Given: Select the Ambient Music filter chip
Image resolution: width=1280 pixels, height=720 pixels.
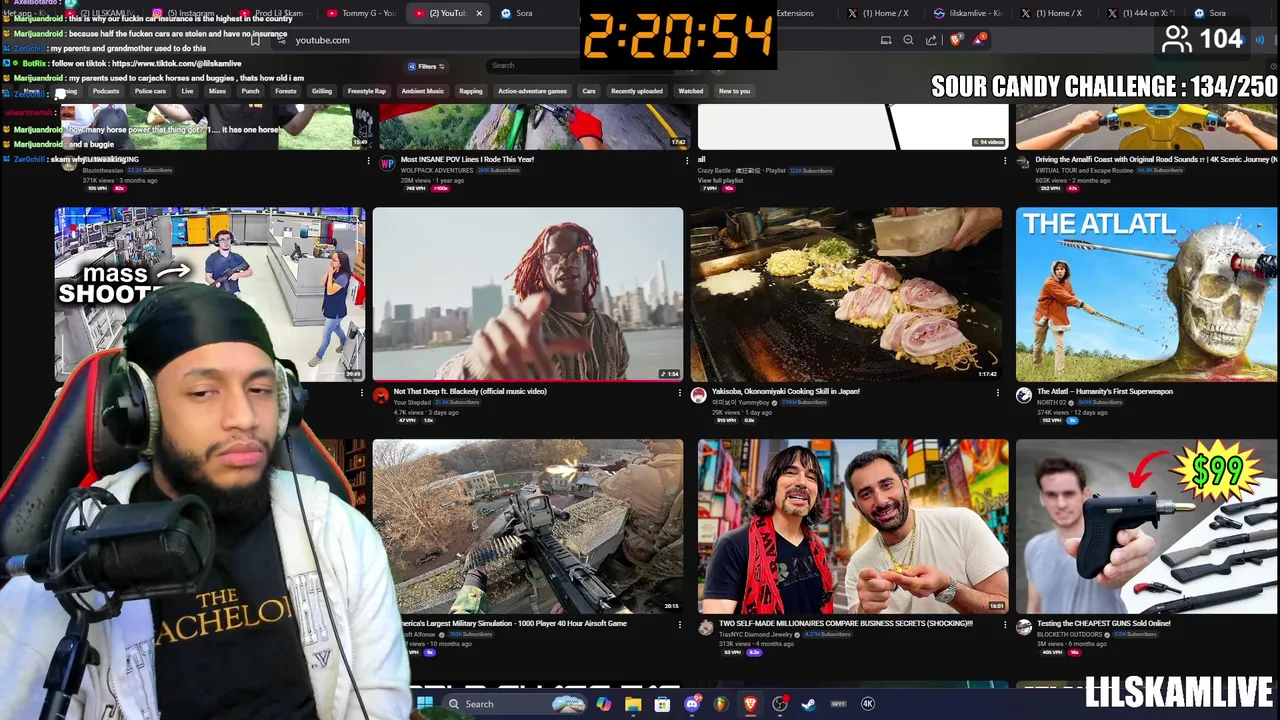Looking at the screenshot, I should (x=422, y=91).
